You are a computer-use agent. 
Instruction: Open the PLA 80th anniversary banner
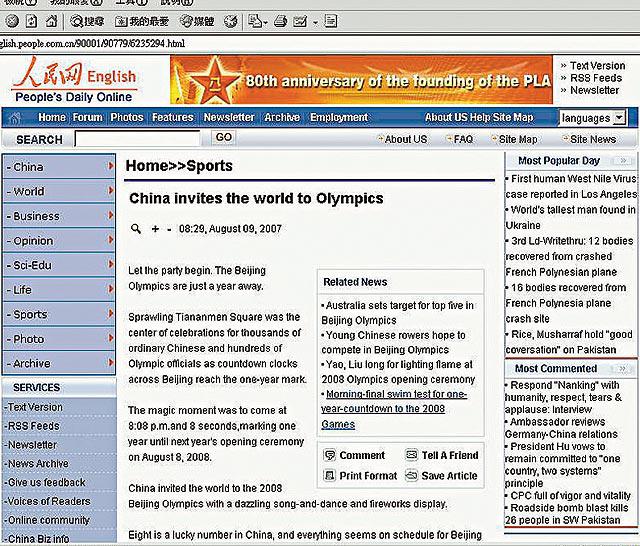coord(361,80)
